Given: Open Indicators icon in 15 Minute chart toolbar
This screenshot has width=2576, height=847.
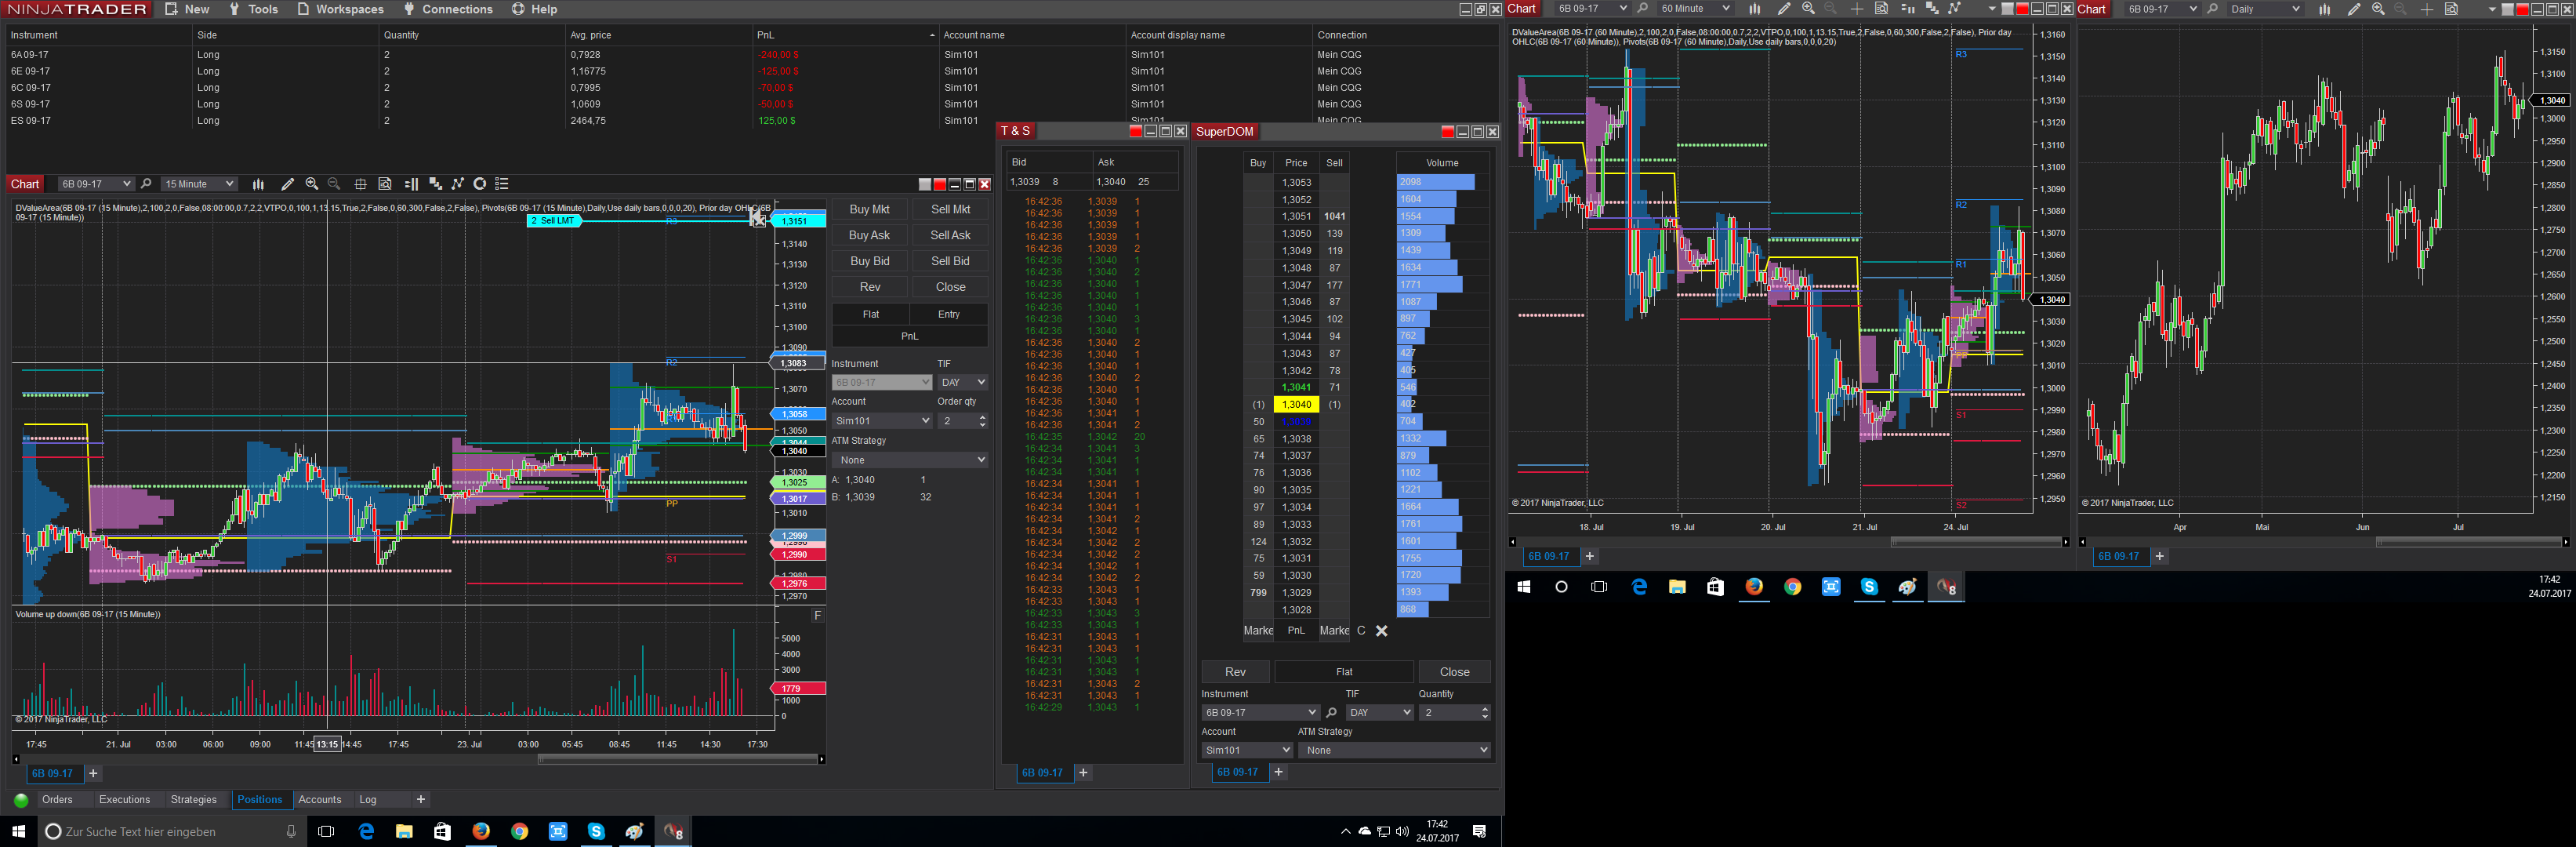Looking at the screenshot, I should pos(435,184).
